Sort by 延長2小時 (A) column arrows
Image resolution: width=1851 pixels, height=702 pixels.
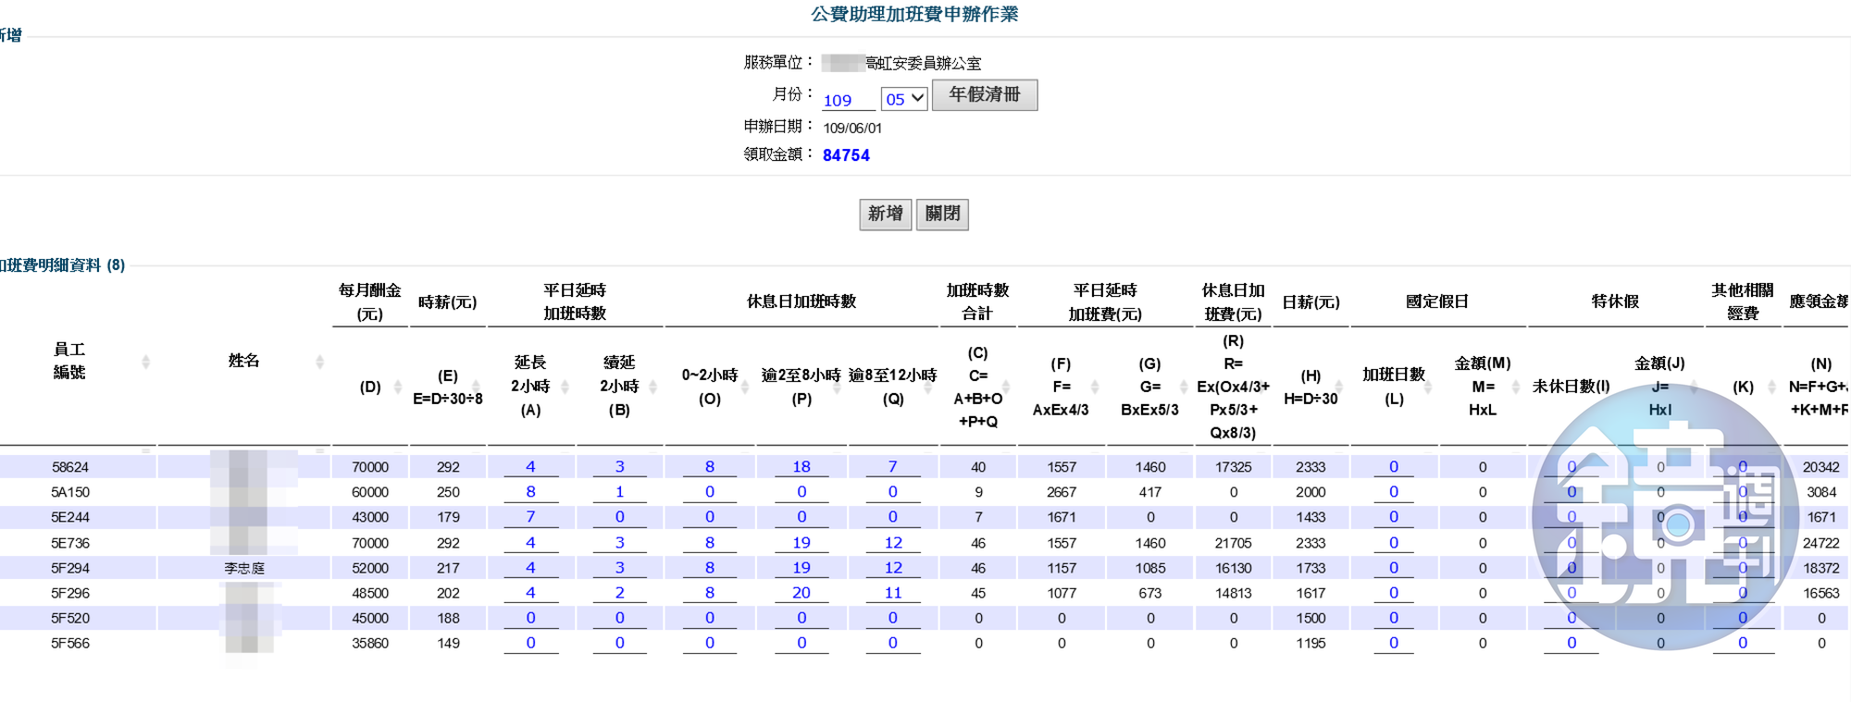click(x=565, y=387)
